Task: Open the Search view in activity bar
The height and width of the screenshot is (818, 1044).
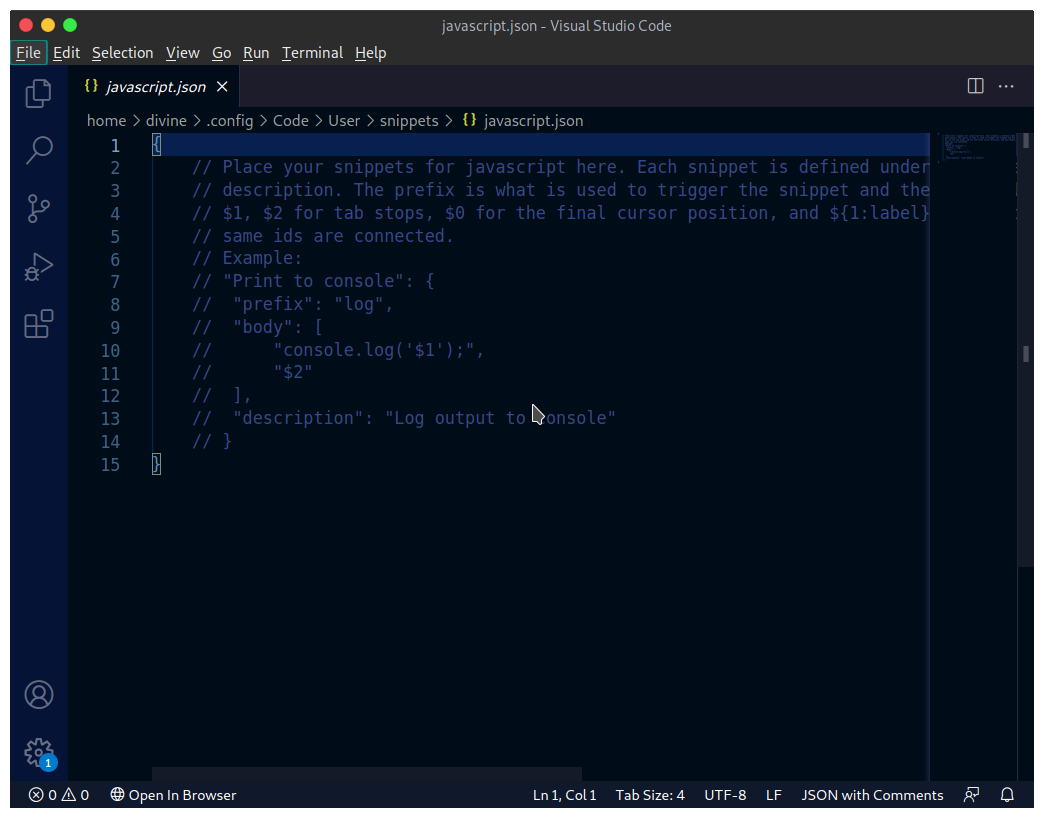Action: click(39, 150)
